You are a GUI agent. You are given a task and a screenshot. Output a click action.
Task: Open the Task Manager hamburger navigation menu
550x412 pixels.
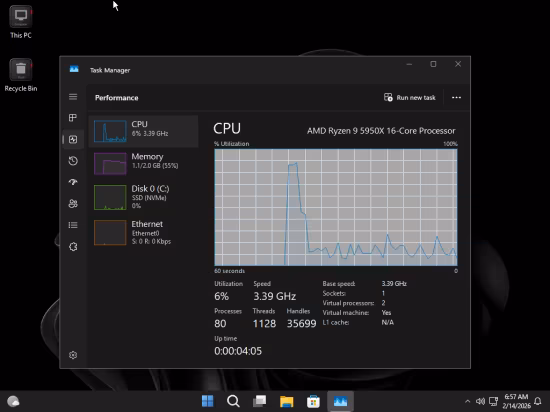[73, 97]
